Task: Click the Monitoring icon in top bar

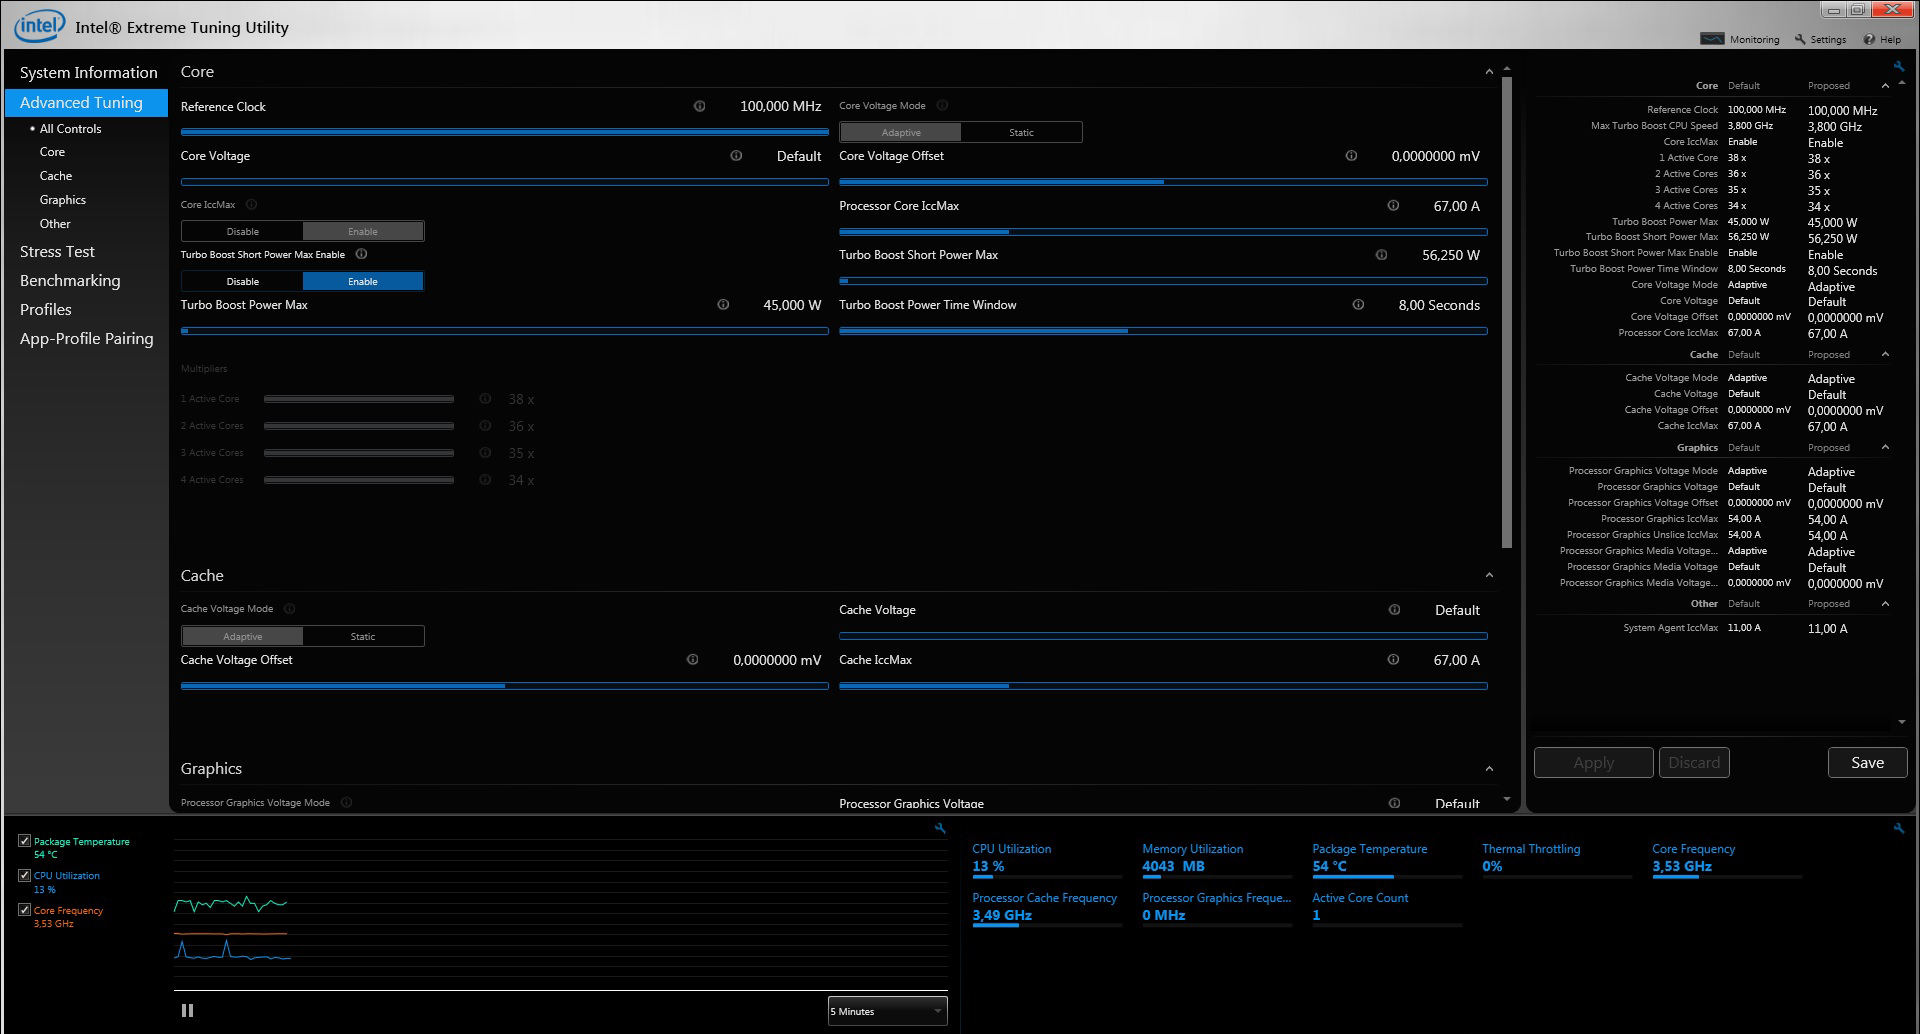Action: [1712, 39]
